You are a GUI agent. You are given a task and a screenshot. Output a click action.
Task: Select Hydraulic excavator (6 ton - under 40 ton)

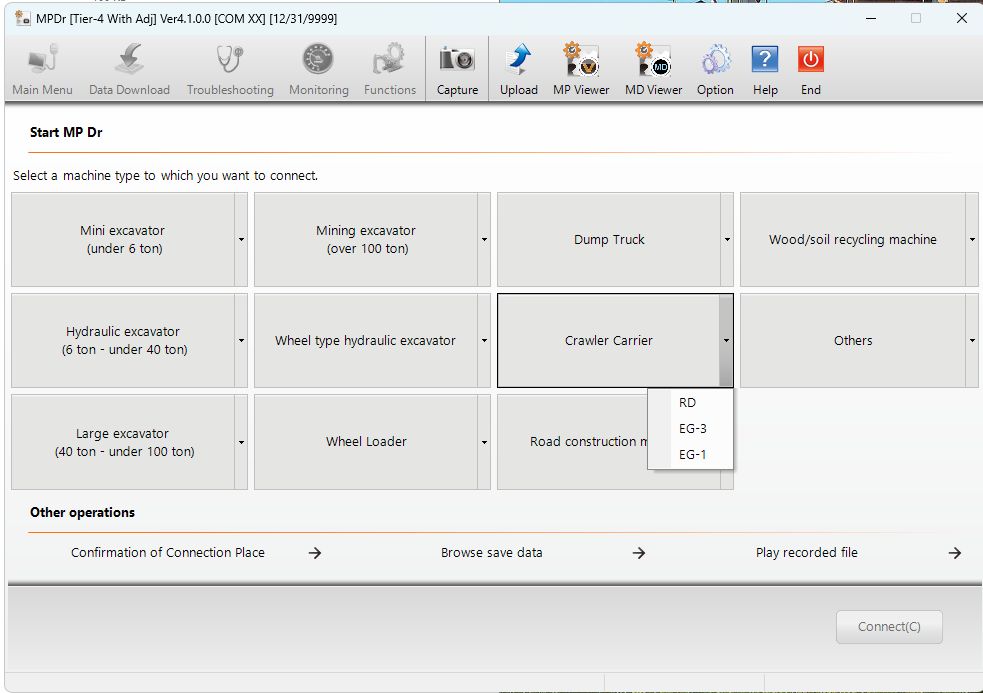(123, 341)
